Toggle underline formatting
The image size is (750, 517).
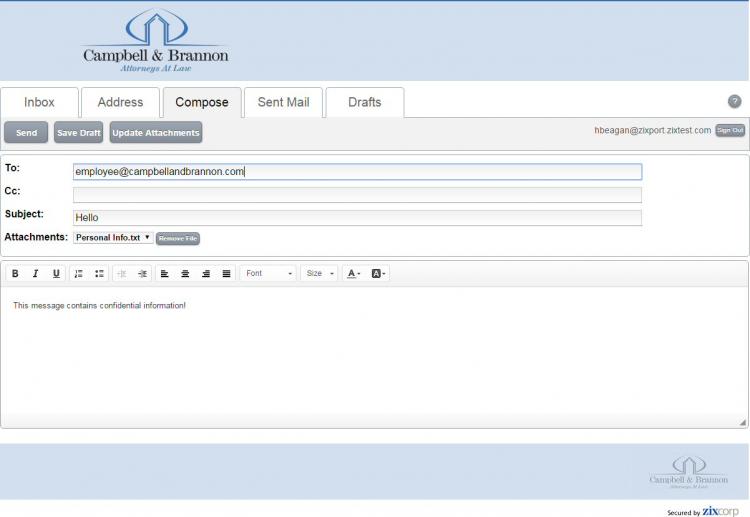[56, 273]
